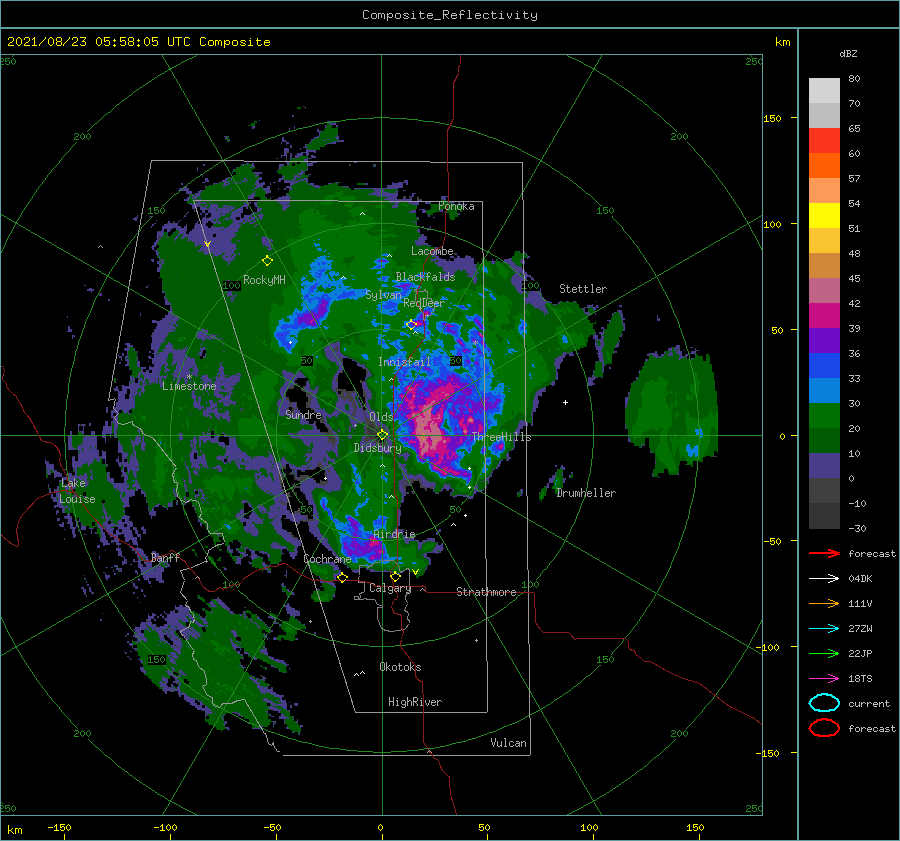Click the yellow diamond marker below RedDeer

pyautogui.click(x=411, y=325)
